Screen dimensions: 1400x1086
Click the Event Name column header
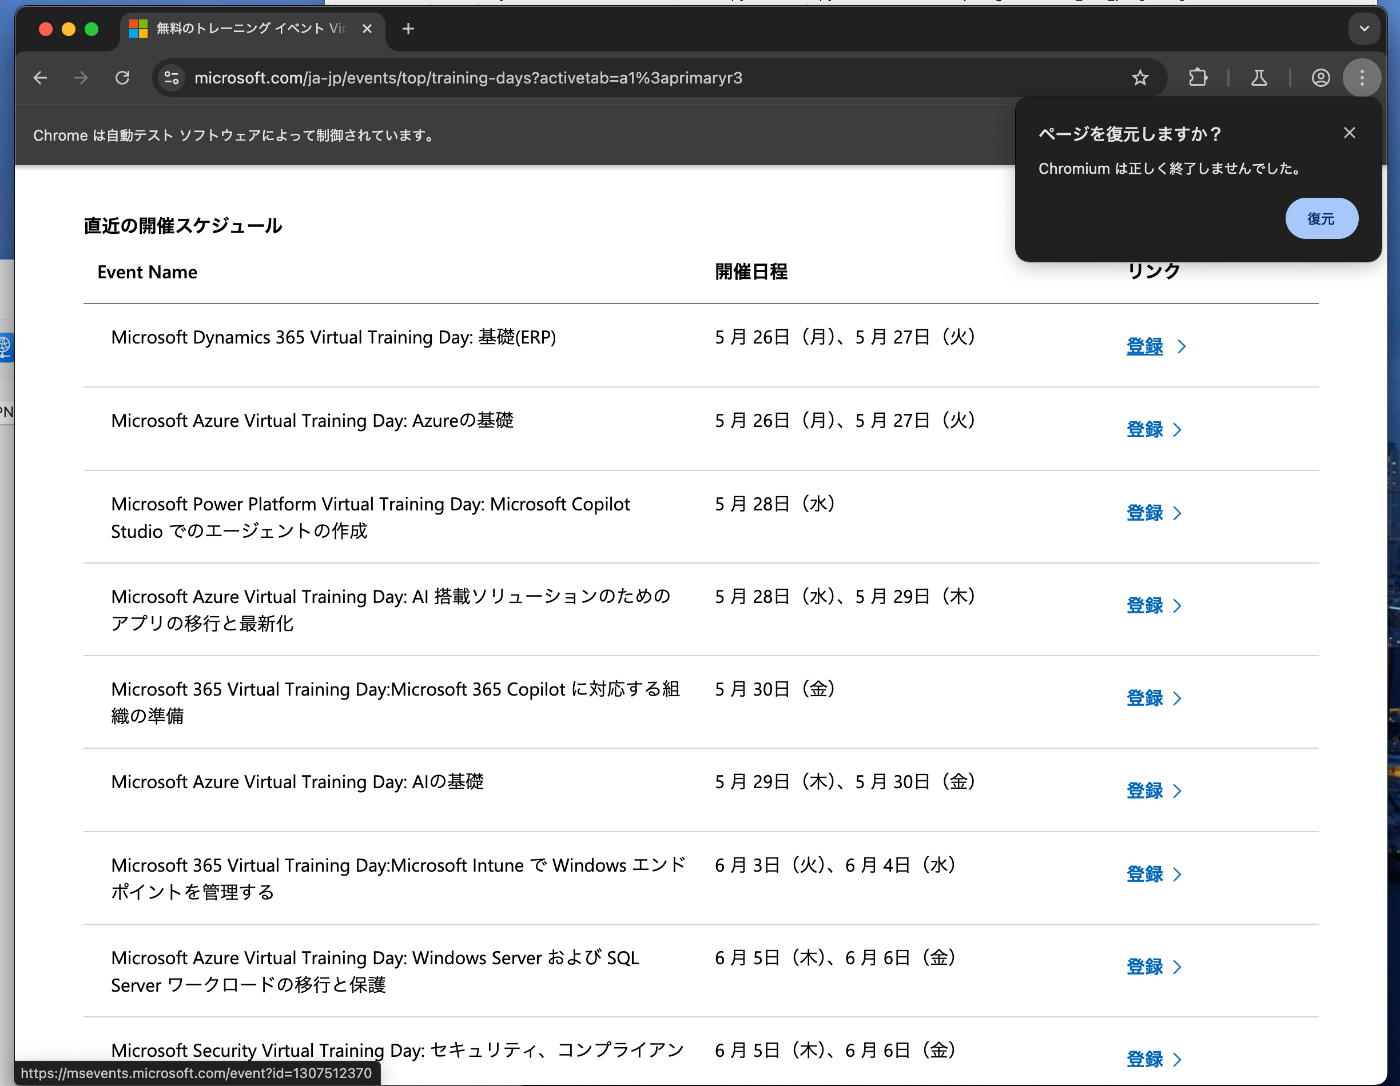coord(147,272)
